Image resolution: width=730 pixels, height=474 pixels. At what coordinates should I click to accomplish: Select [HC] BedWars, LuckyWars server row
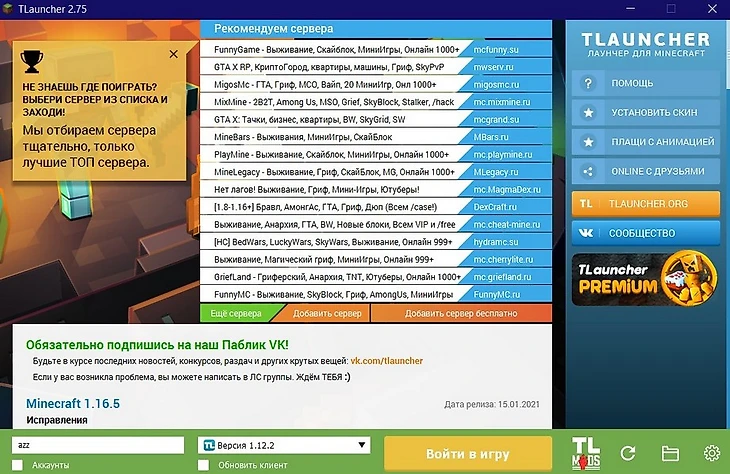[x=376, y=242]
